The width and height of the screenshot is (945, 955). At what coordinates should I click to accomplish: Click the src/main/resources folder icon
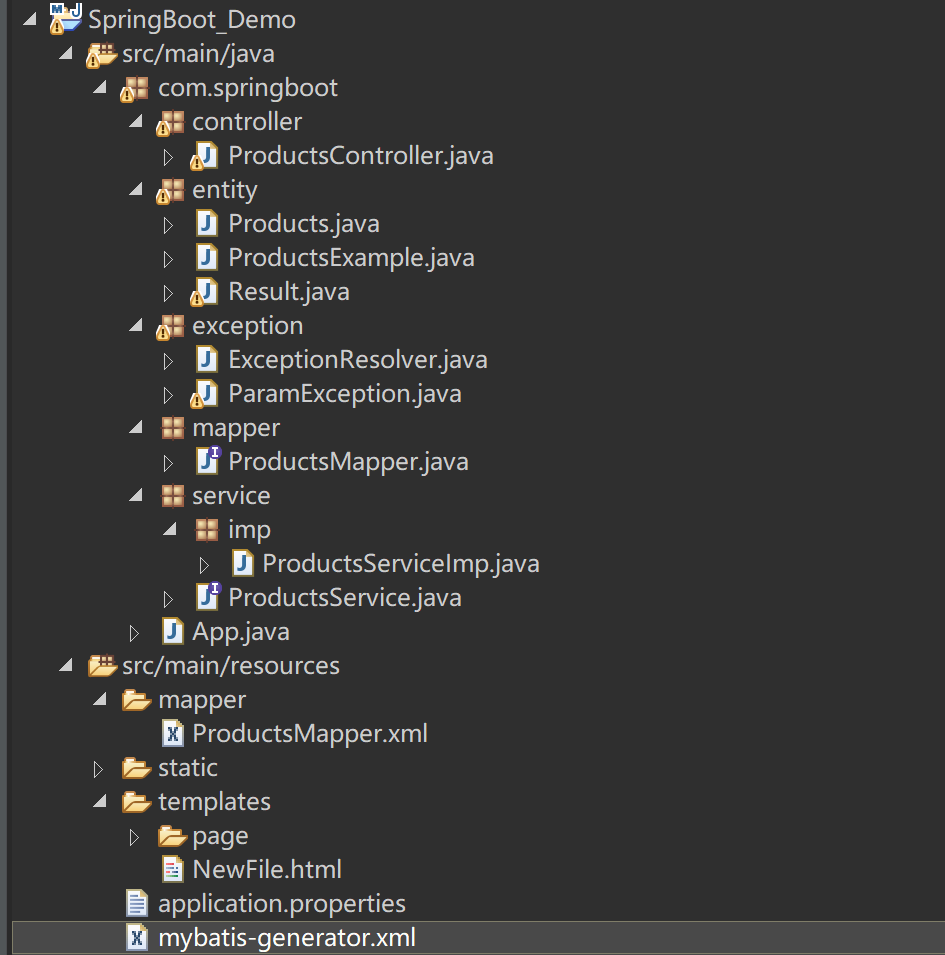coord(102,666)
